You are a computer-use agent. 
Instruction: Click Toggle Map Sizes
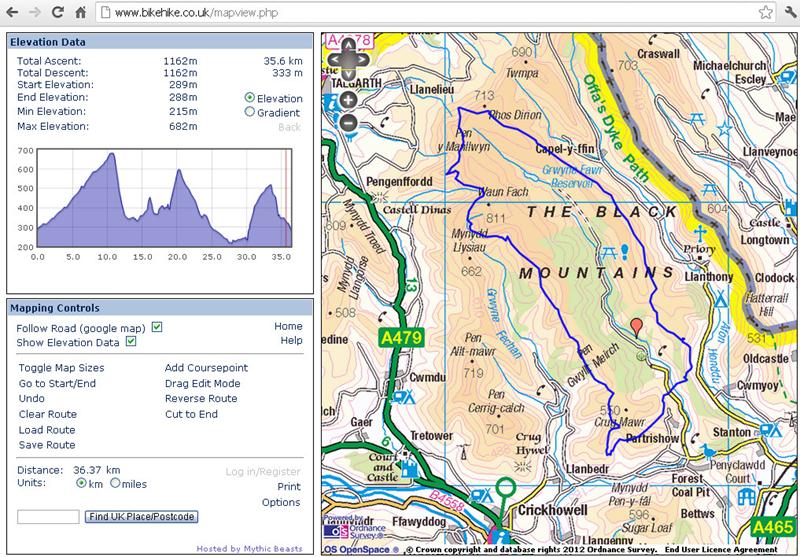click(x=61, y=368)
